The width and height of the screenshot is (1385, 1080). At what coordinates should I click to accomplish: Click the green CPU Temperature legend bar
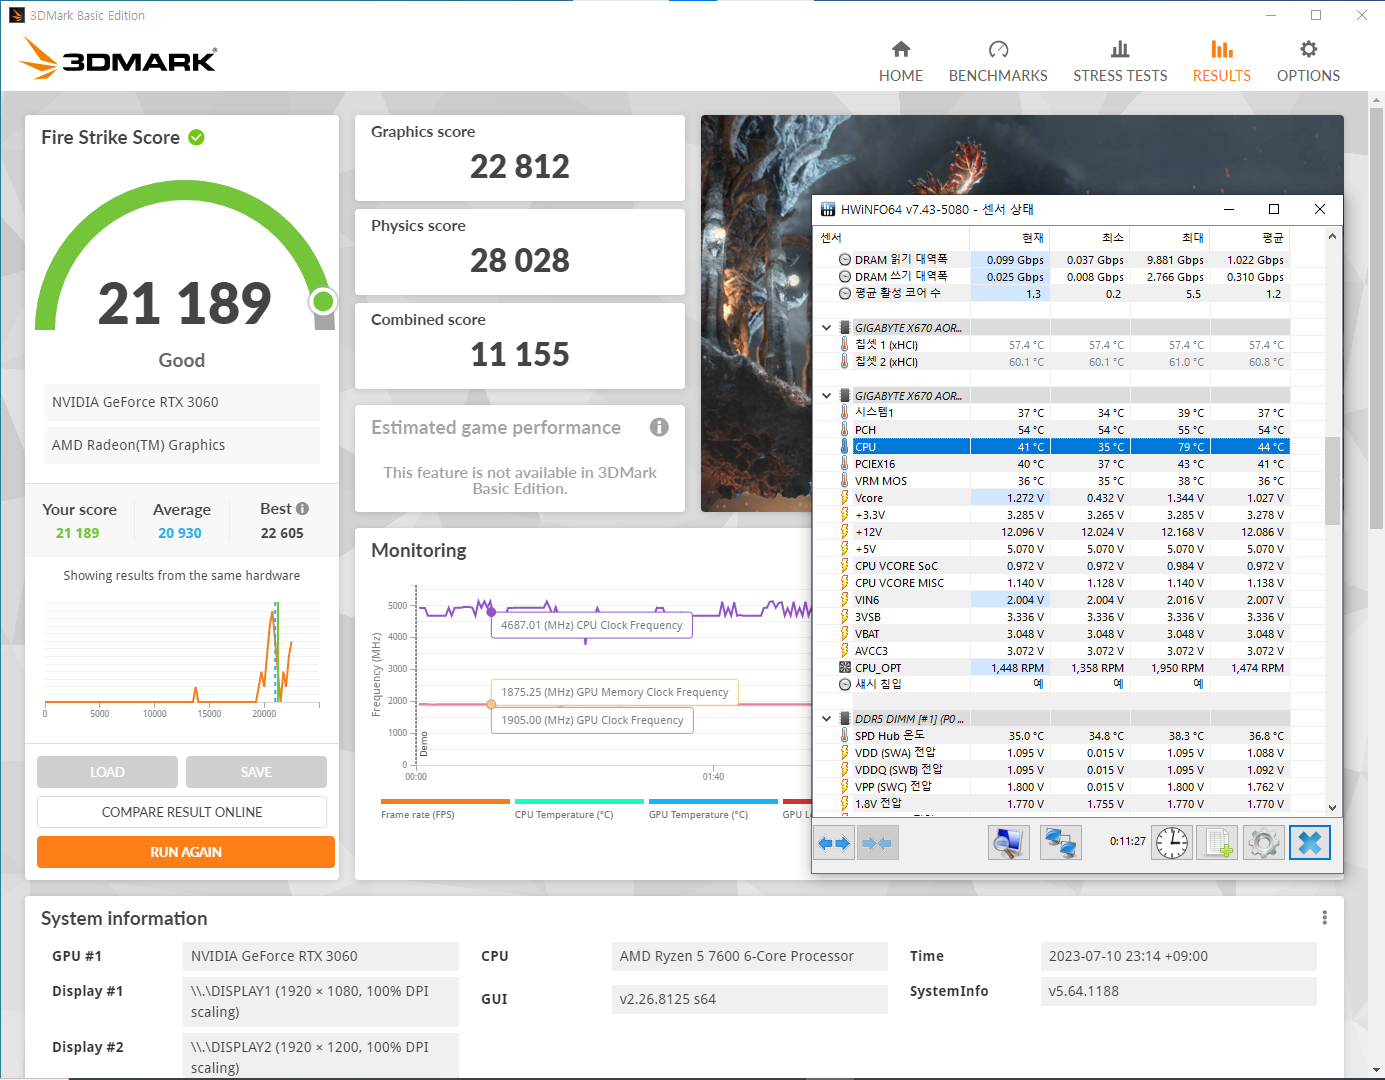coord(579,801)
